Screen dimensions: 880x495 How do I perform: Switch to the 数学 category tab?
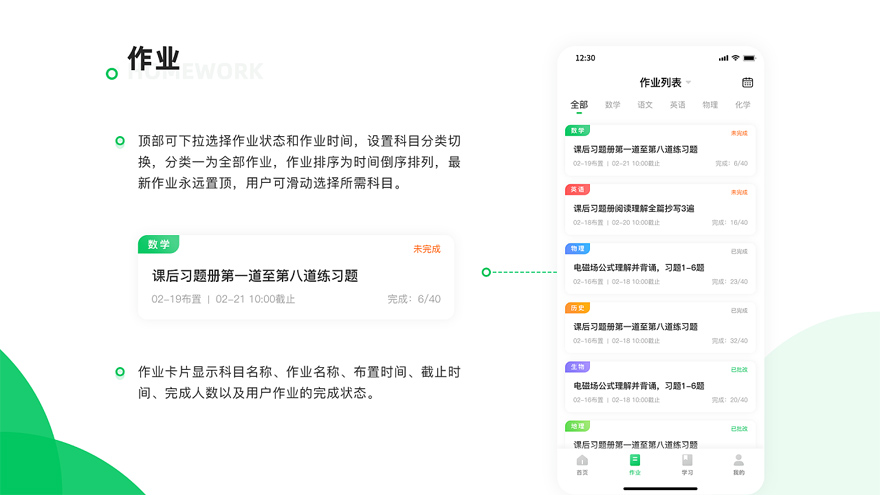pos(612,105)
